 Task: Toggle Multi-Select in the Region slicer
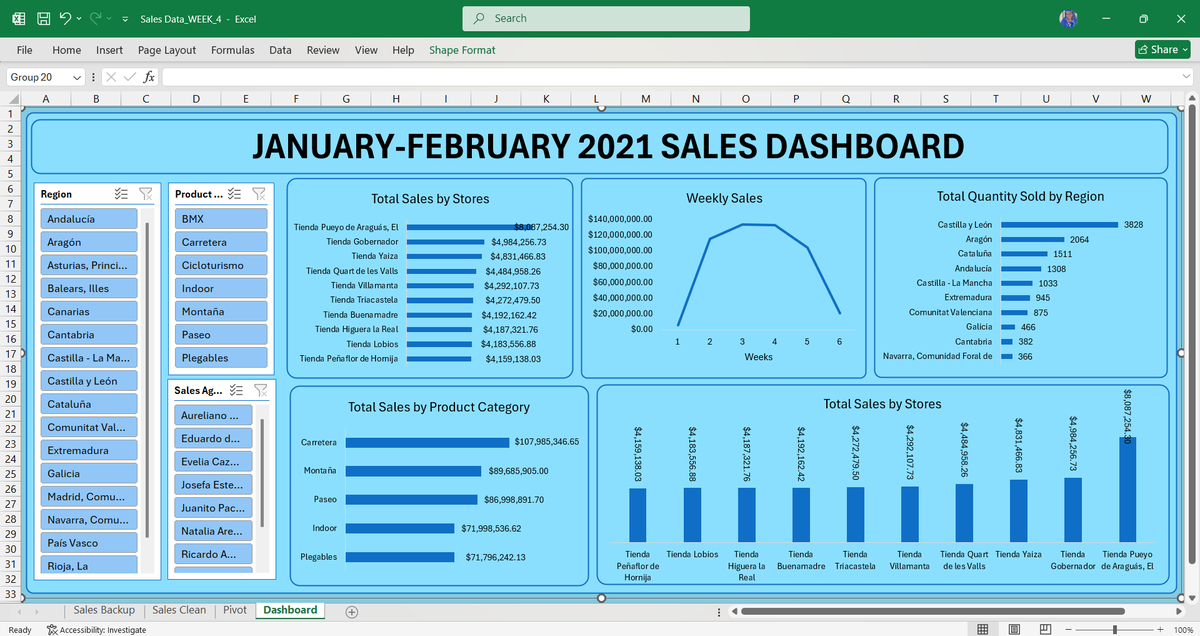point(122,194)
